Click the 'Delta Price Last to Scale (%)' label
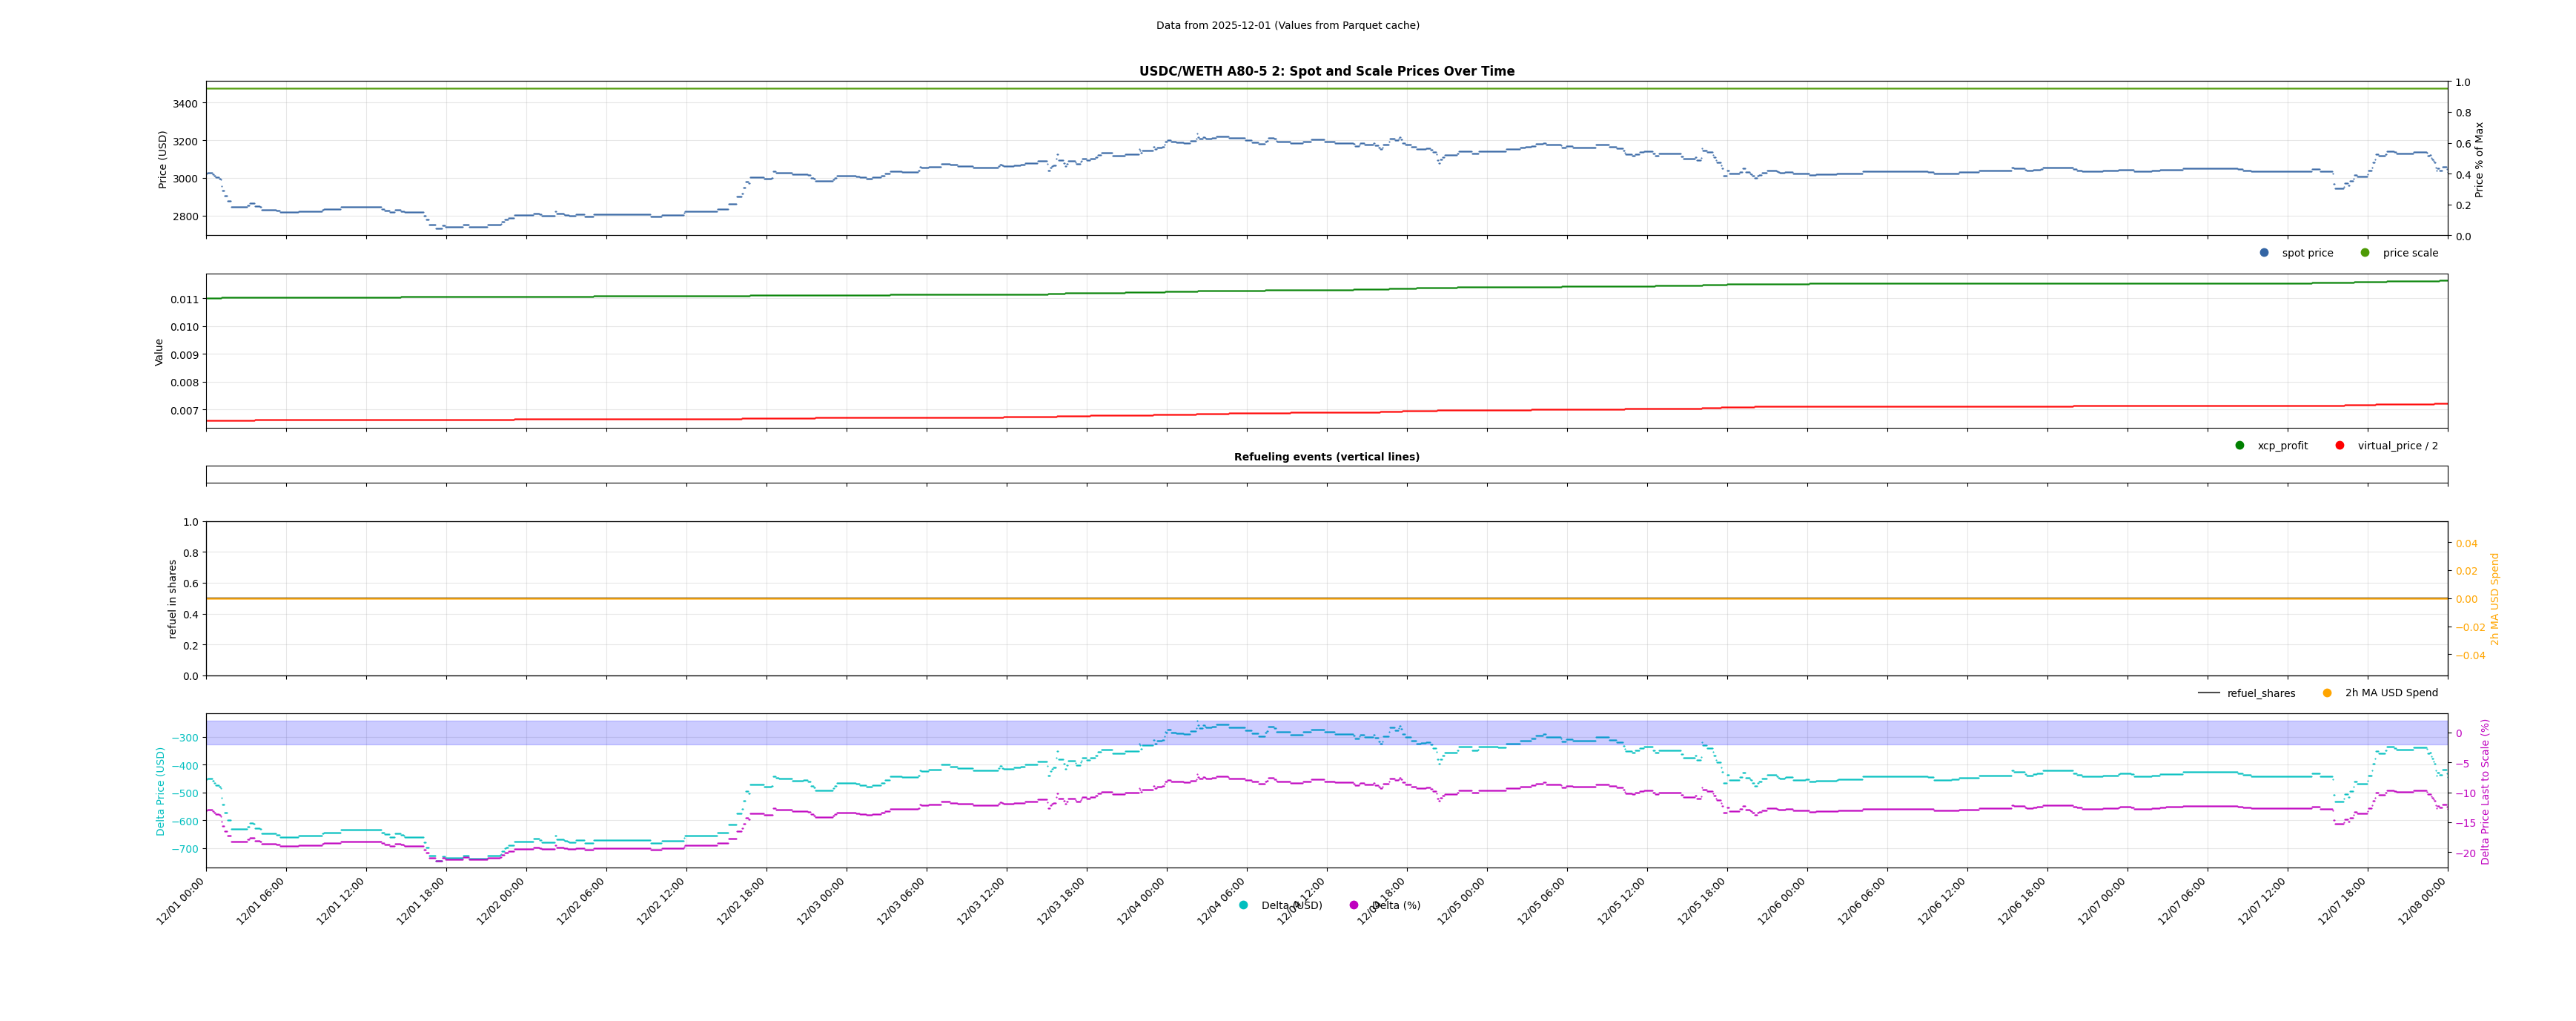2576x1021 pixels. coord(2485,791)
